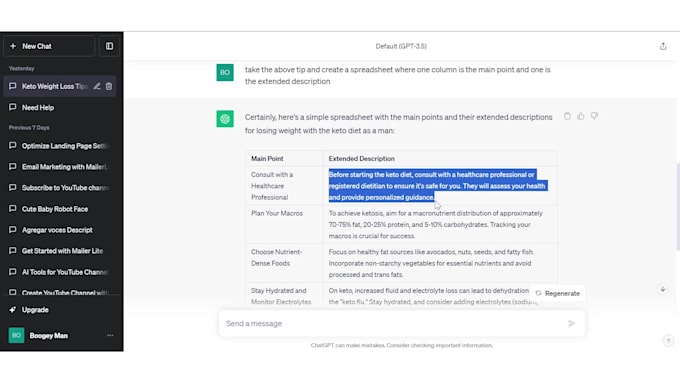
Task: Click the Upgrade sparkle icon
Action: 13,310
